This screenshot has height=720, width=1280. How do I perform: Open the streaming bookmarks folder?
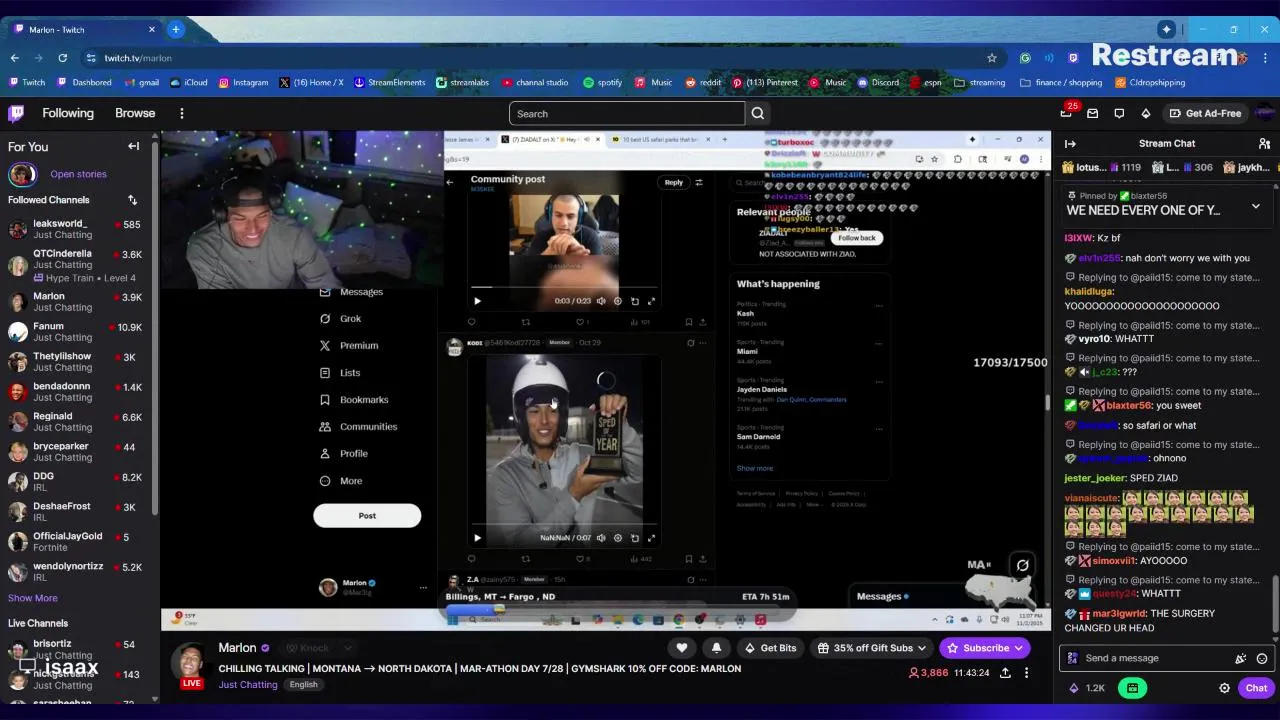tap(980, 83)
